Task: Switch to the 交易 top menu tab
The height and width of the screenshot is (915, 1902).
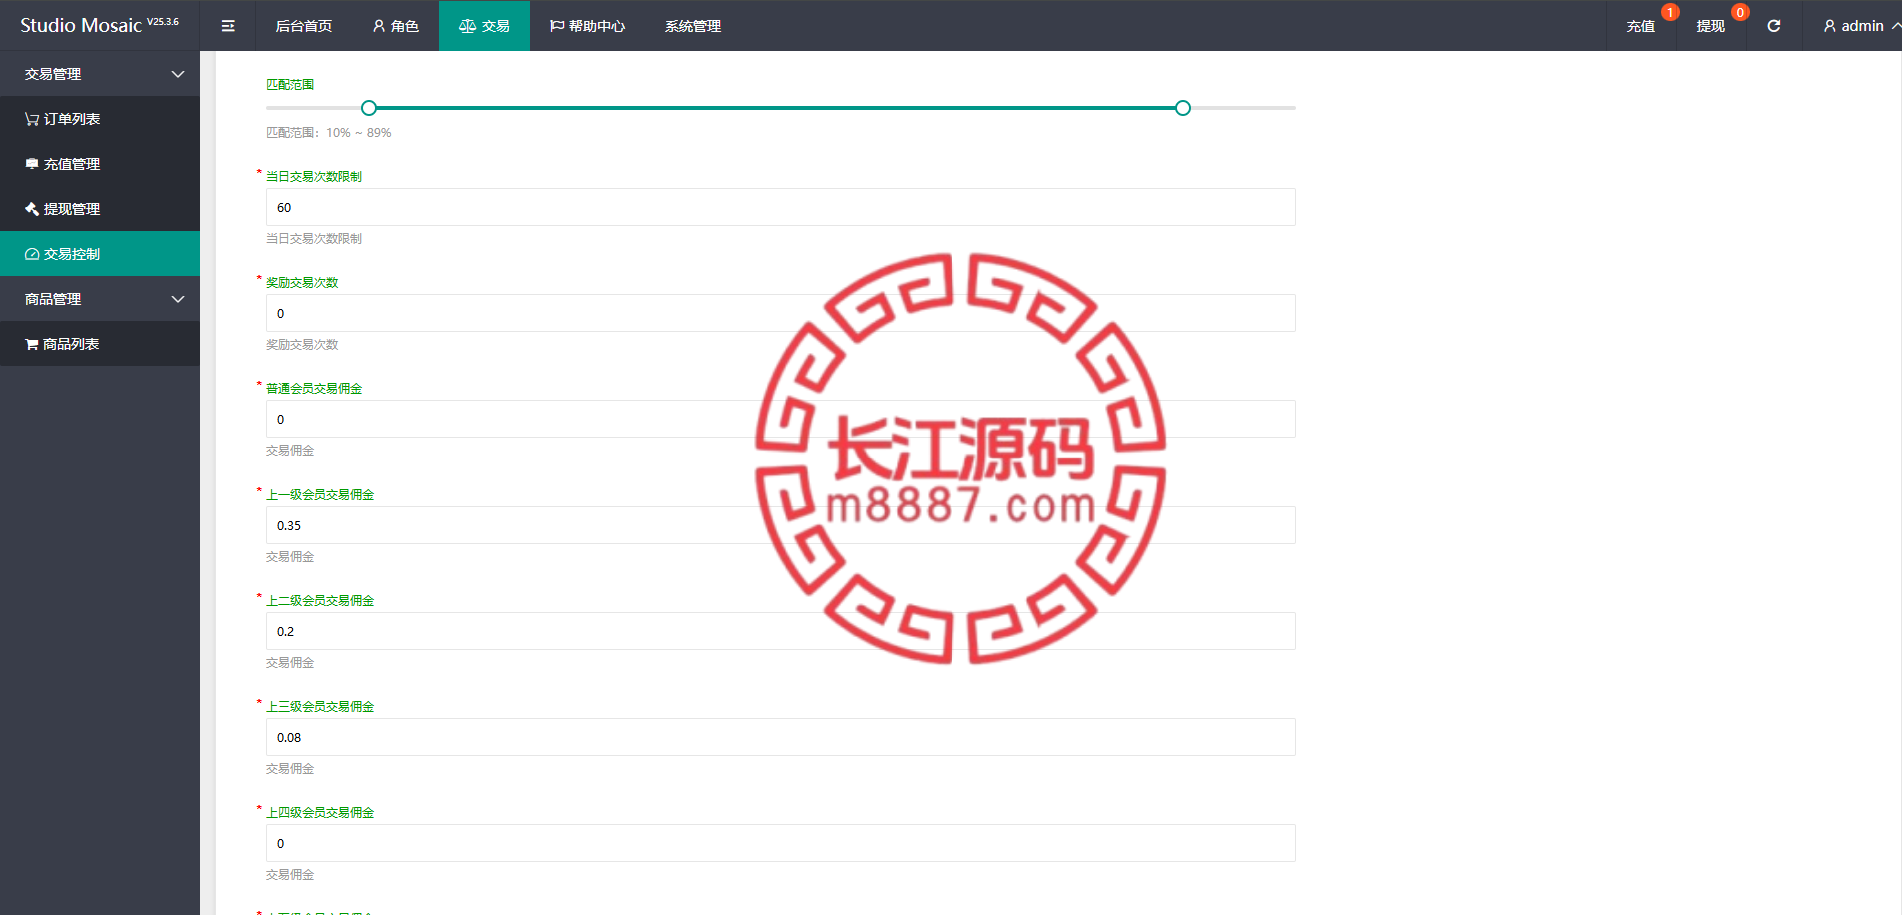Action: click(x=484, y=26)
